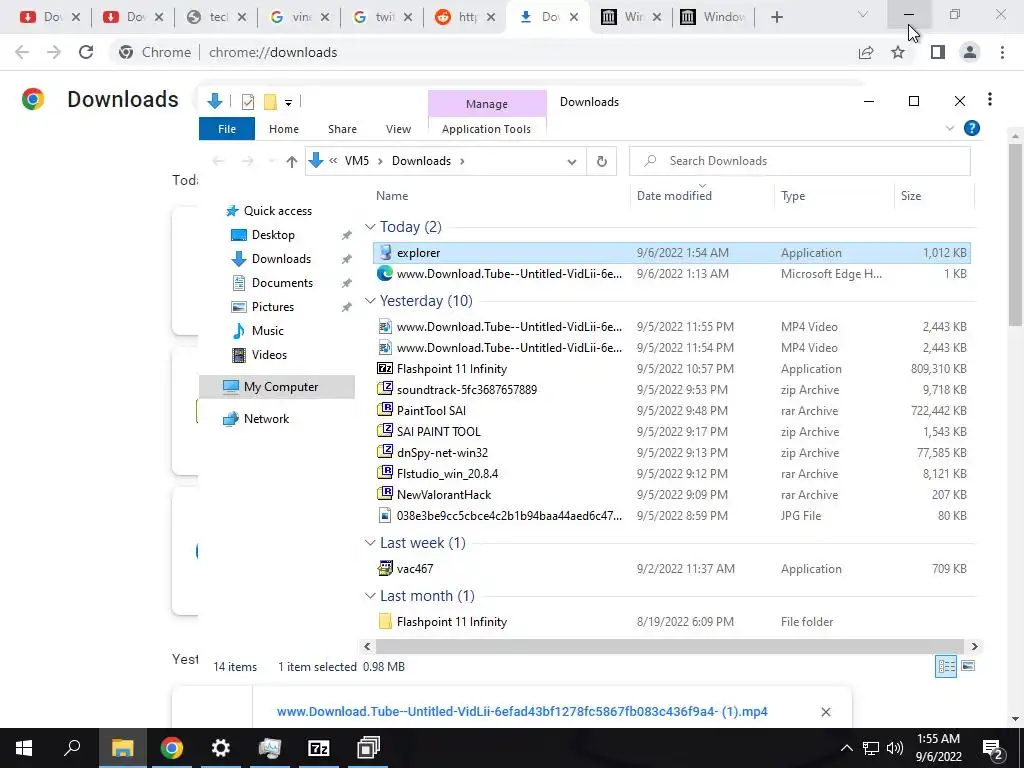Image resolution: width=1024 pixels, height=768 pixels.
Task: Open the Customize Quick Access Toolbar dropdown
Action: point(288,103)
